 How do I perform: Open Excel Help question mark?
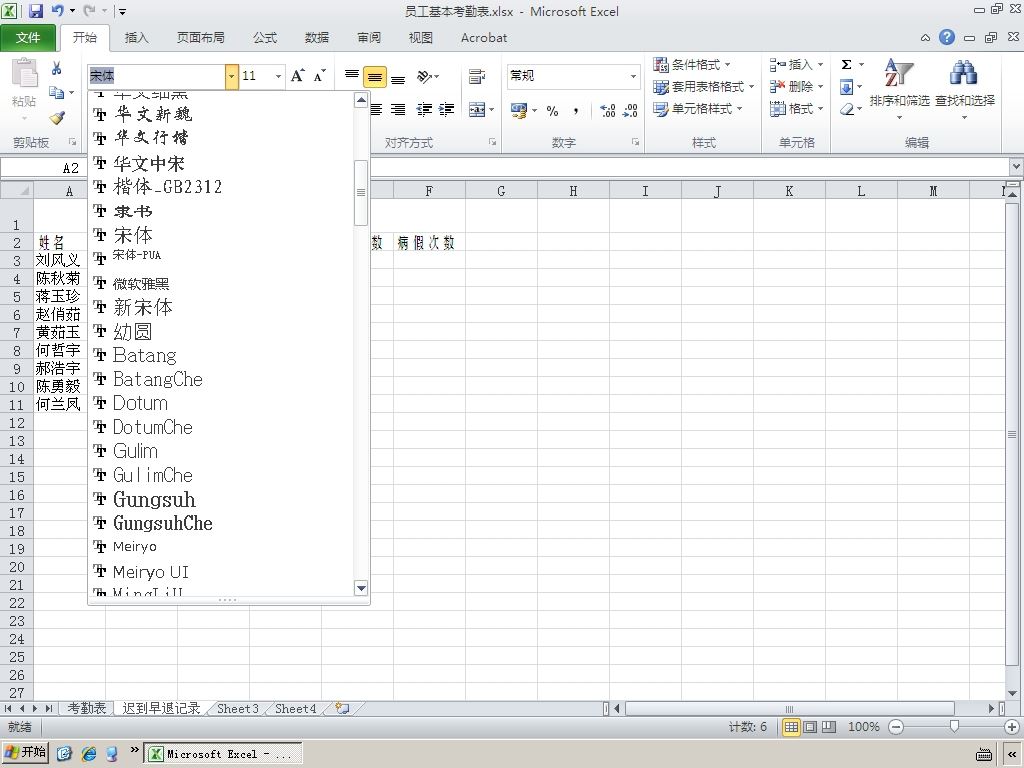(x=947, y=37)
